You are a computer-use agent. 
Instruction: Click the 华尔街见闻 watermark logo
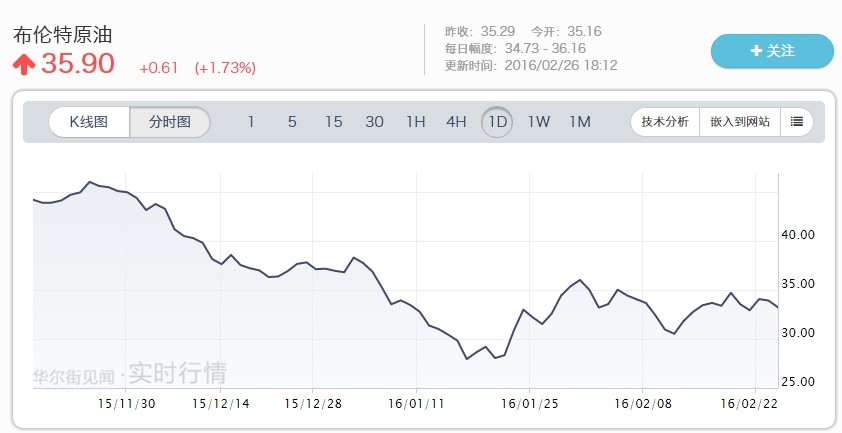(x=129, y=374)
